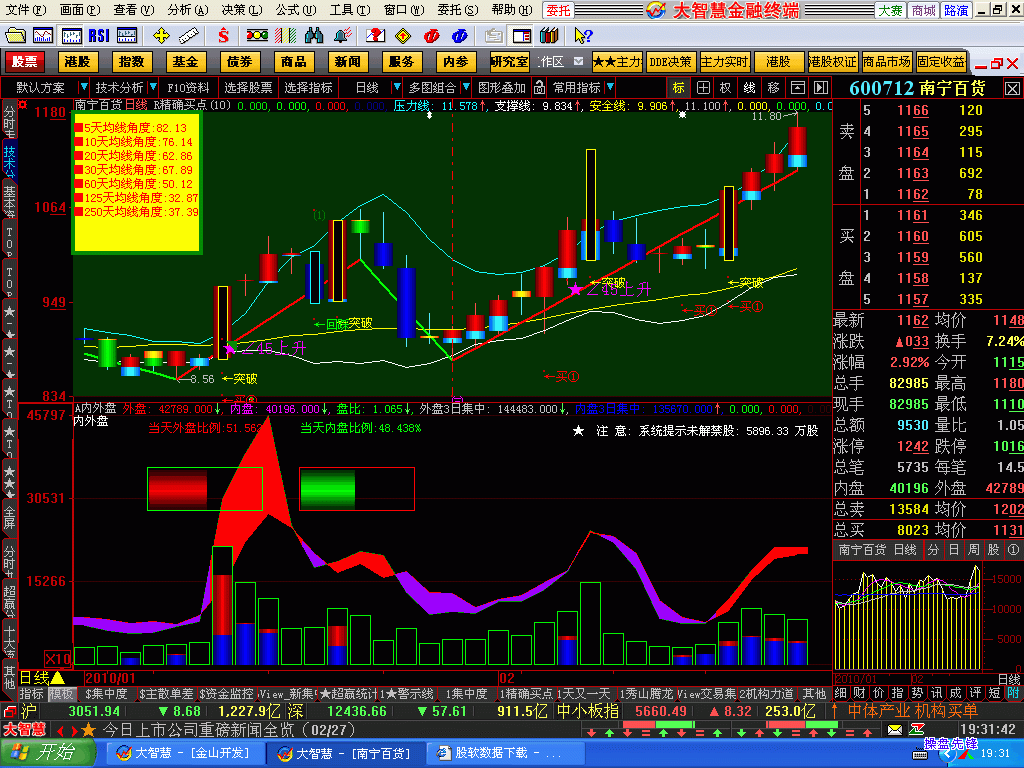This screenshot has width=1024, height=768.
Task: Click the yellow diamond arrow icon
Action: point(404,35)
